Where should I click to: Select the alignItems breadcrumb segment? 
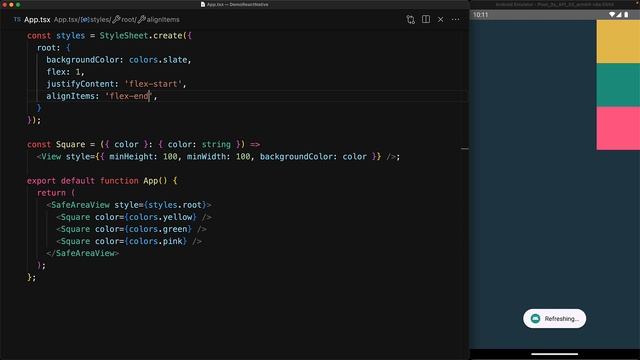(159, 20)
